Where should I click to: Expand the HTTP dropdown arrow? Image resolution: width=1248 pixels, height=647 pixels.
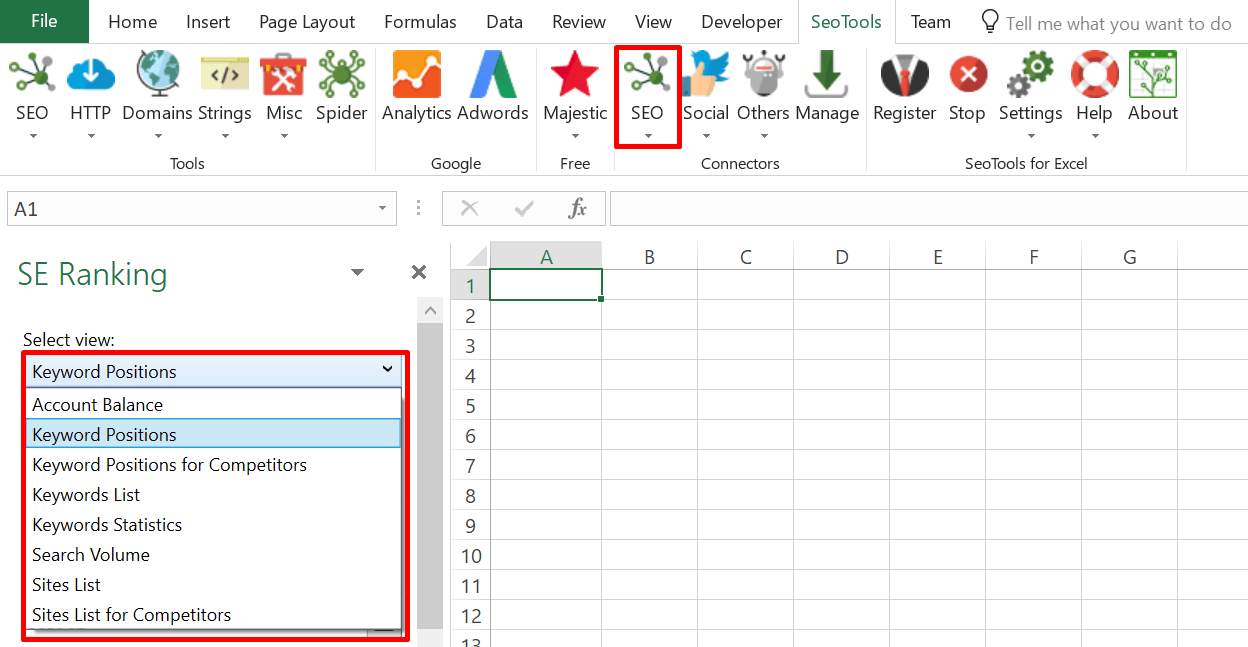click(x=90, y=136)
